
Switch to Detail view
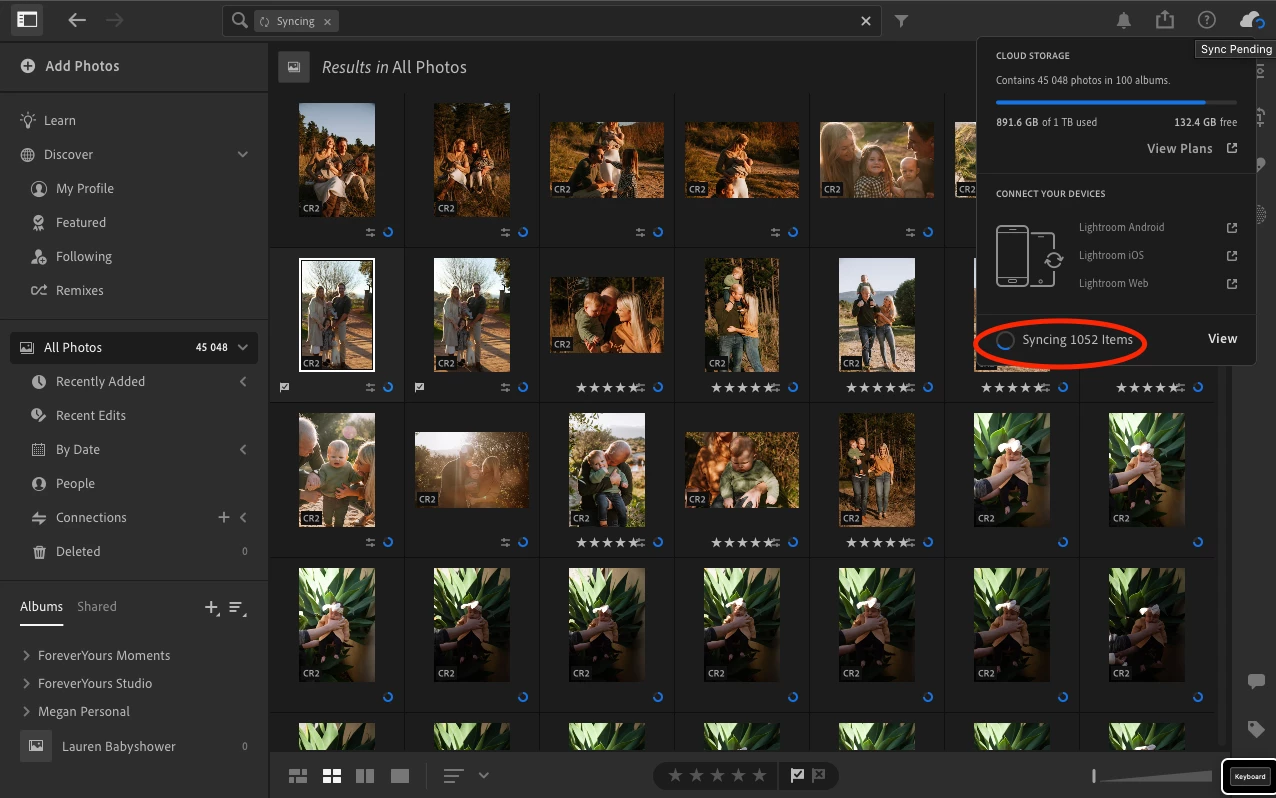click(x=399, y=776)
